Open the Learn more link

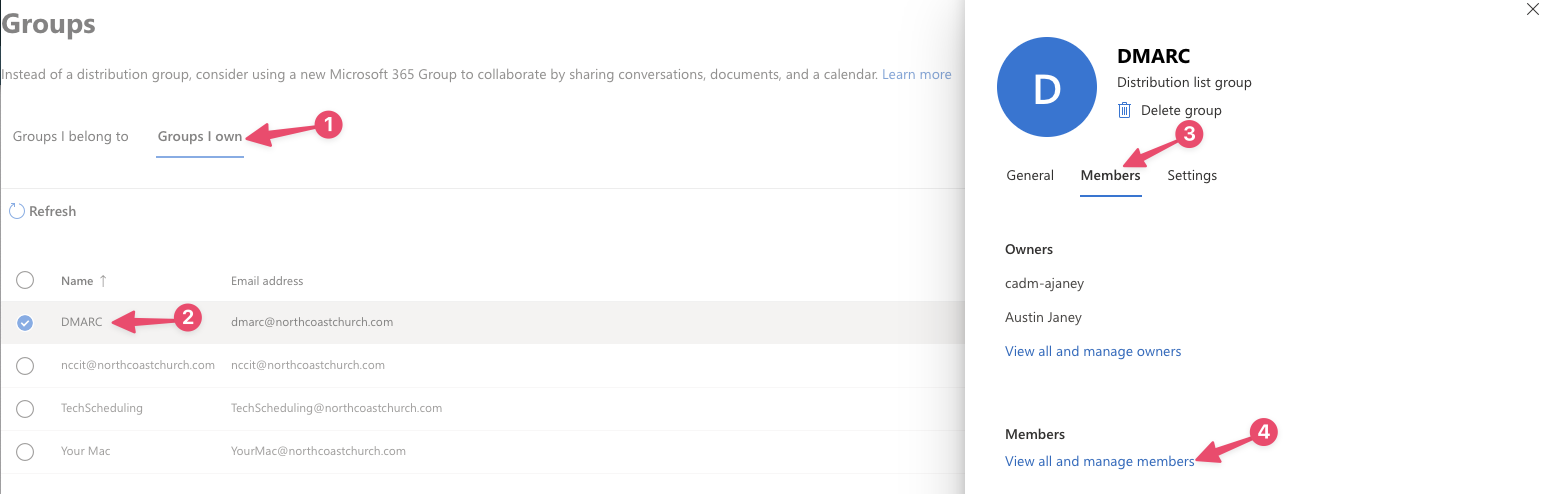(916, 74)
